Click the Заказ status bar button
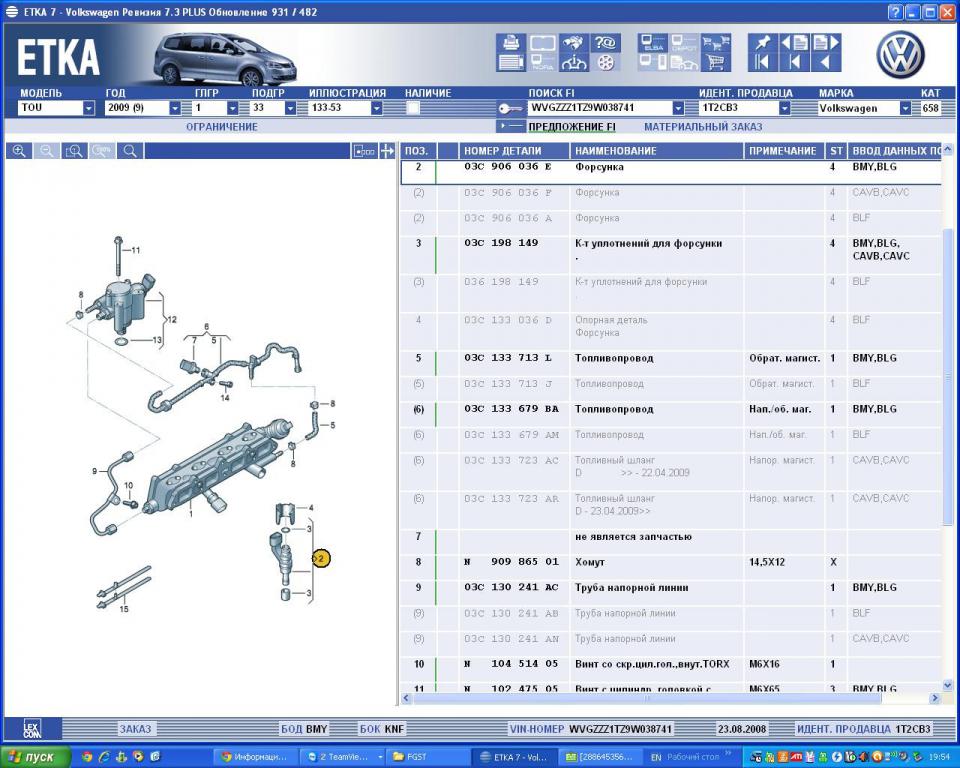Screen dimensions: 960x768 pyautogui.click(x=135, y=729)
